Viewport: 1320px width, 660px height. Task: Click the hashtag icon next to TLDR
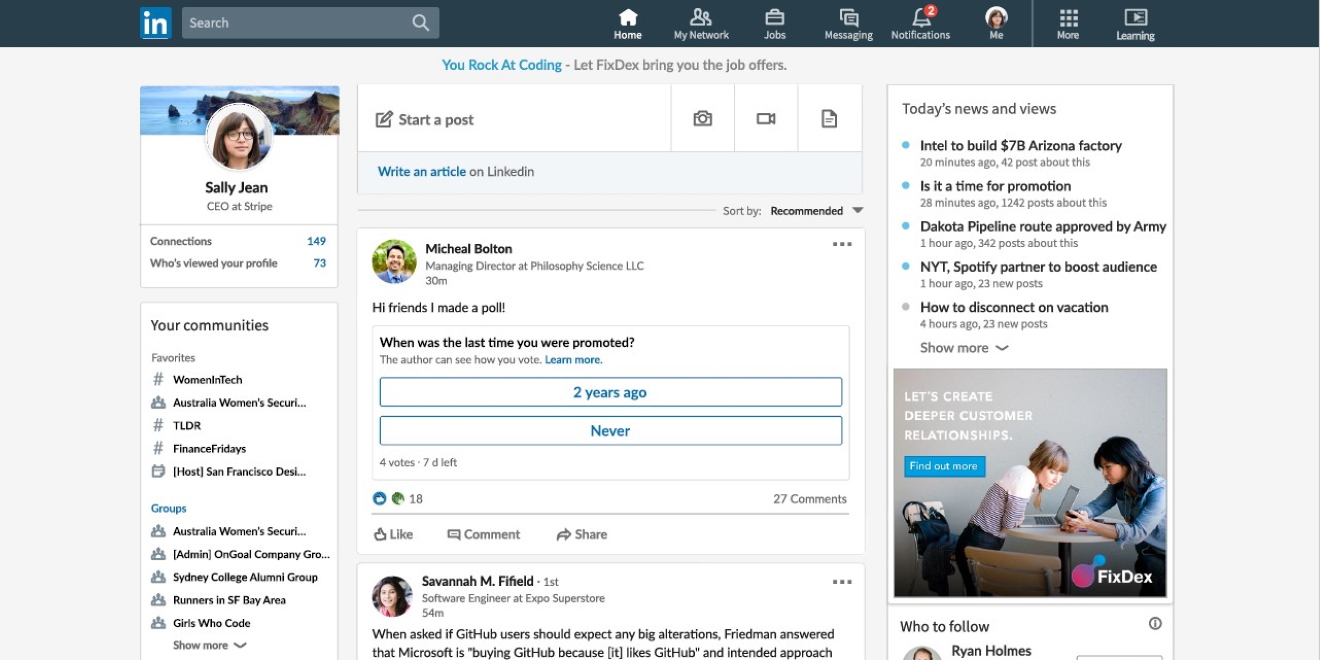click(158, 426)
